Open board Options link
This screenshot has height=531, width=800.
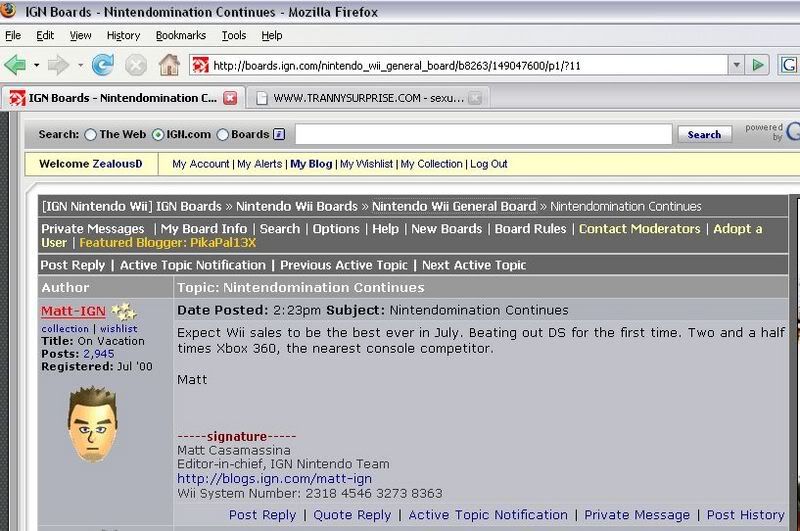tap(336, 229)
